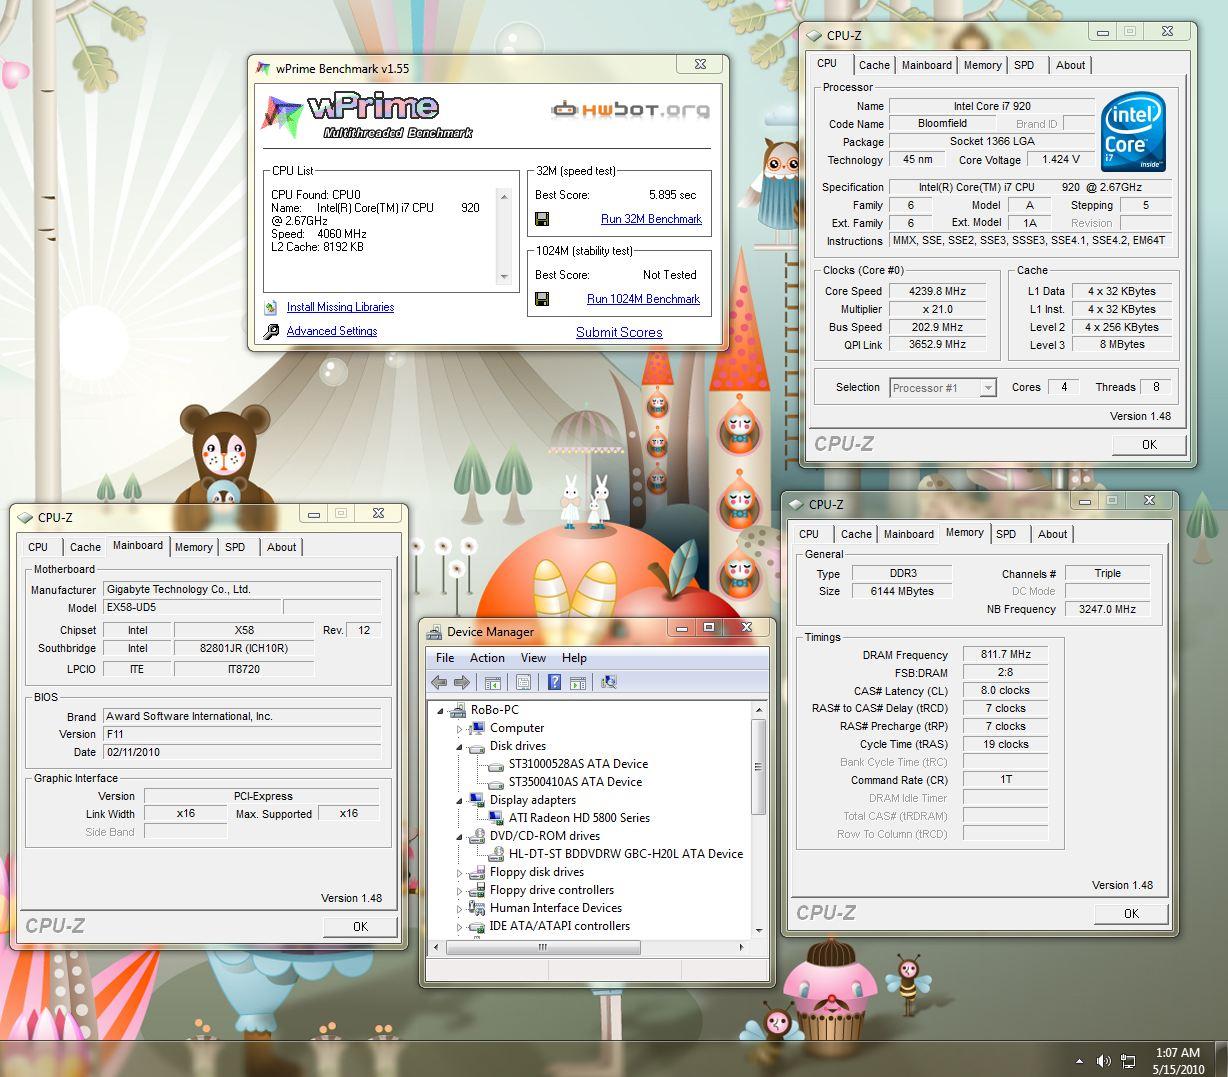Collapse the Disk drives node
The width and height of the screenshot is (1228, 1077).
pyautogui.click(x=460, y=747)
